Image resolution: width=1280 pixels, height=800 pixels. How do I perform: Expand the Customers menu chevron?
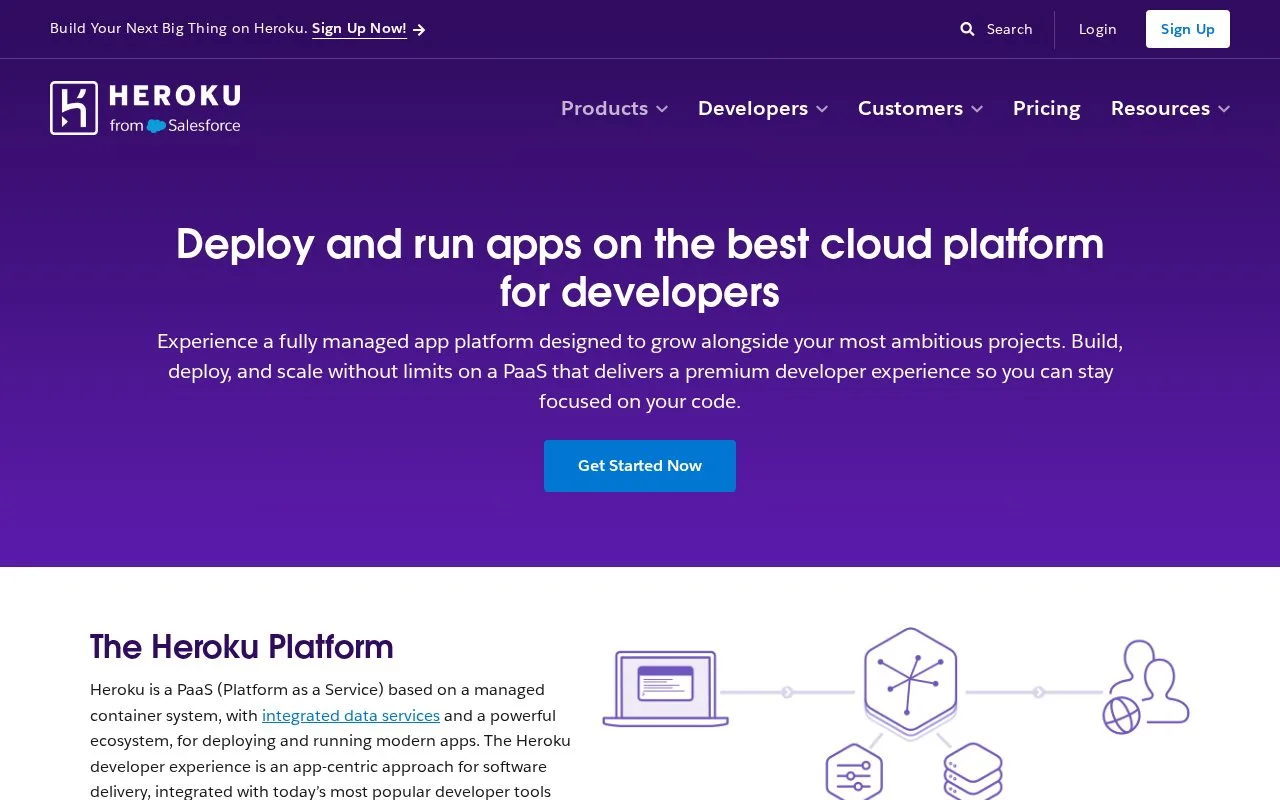pyautogui.click(x=977, y=109)
